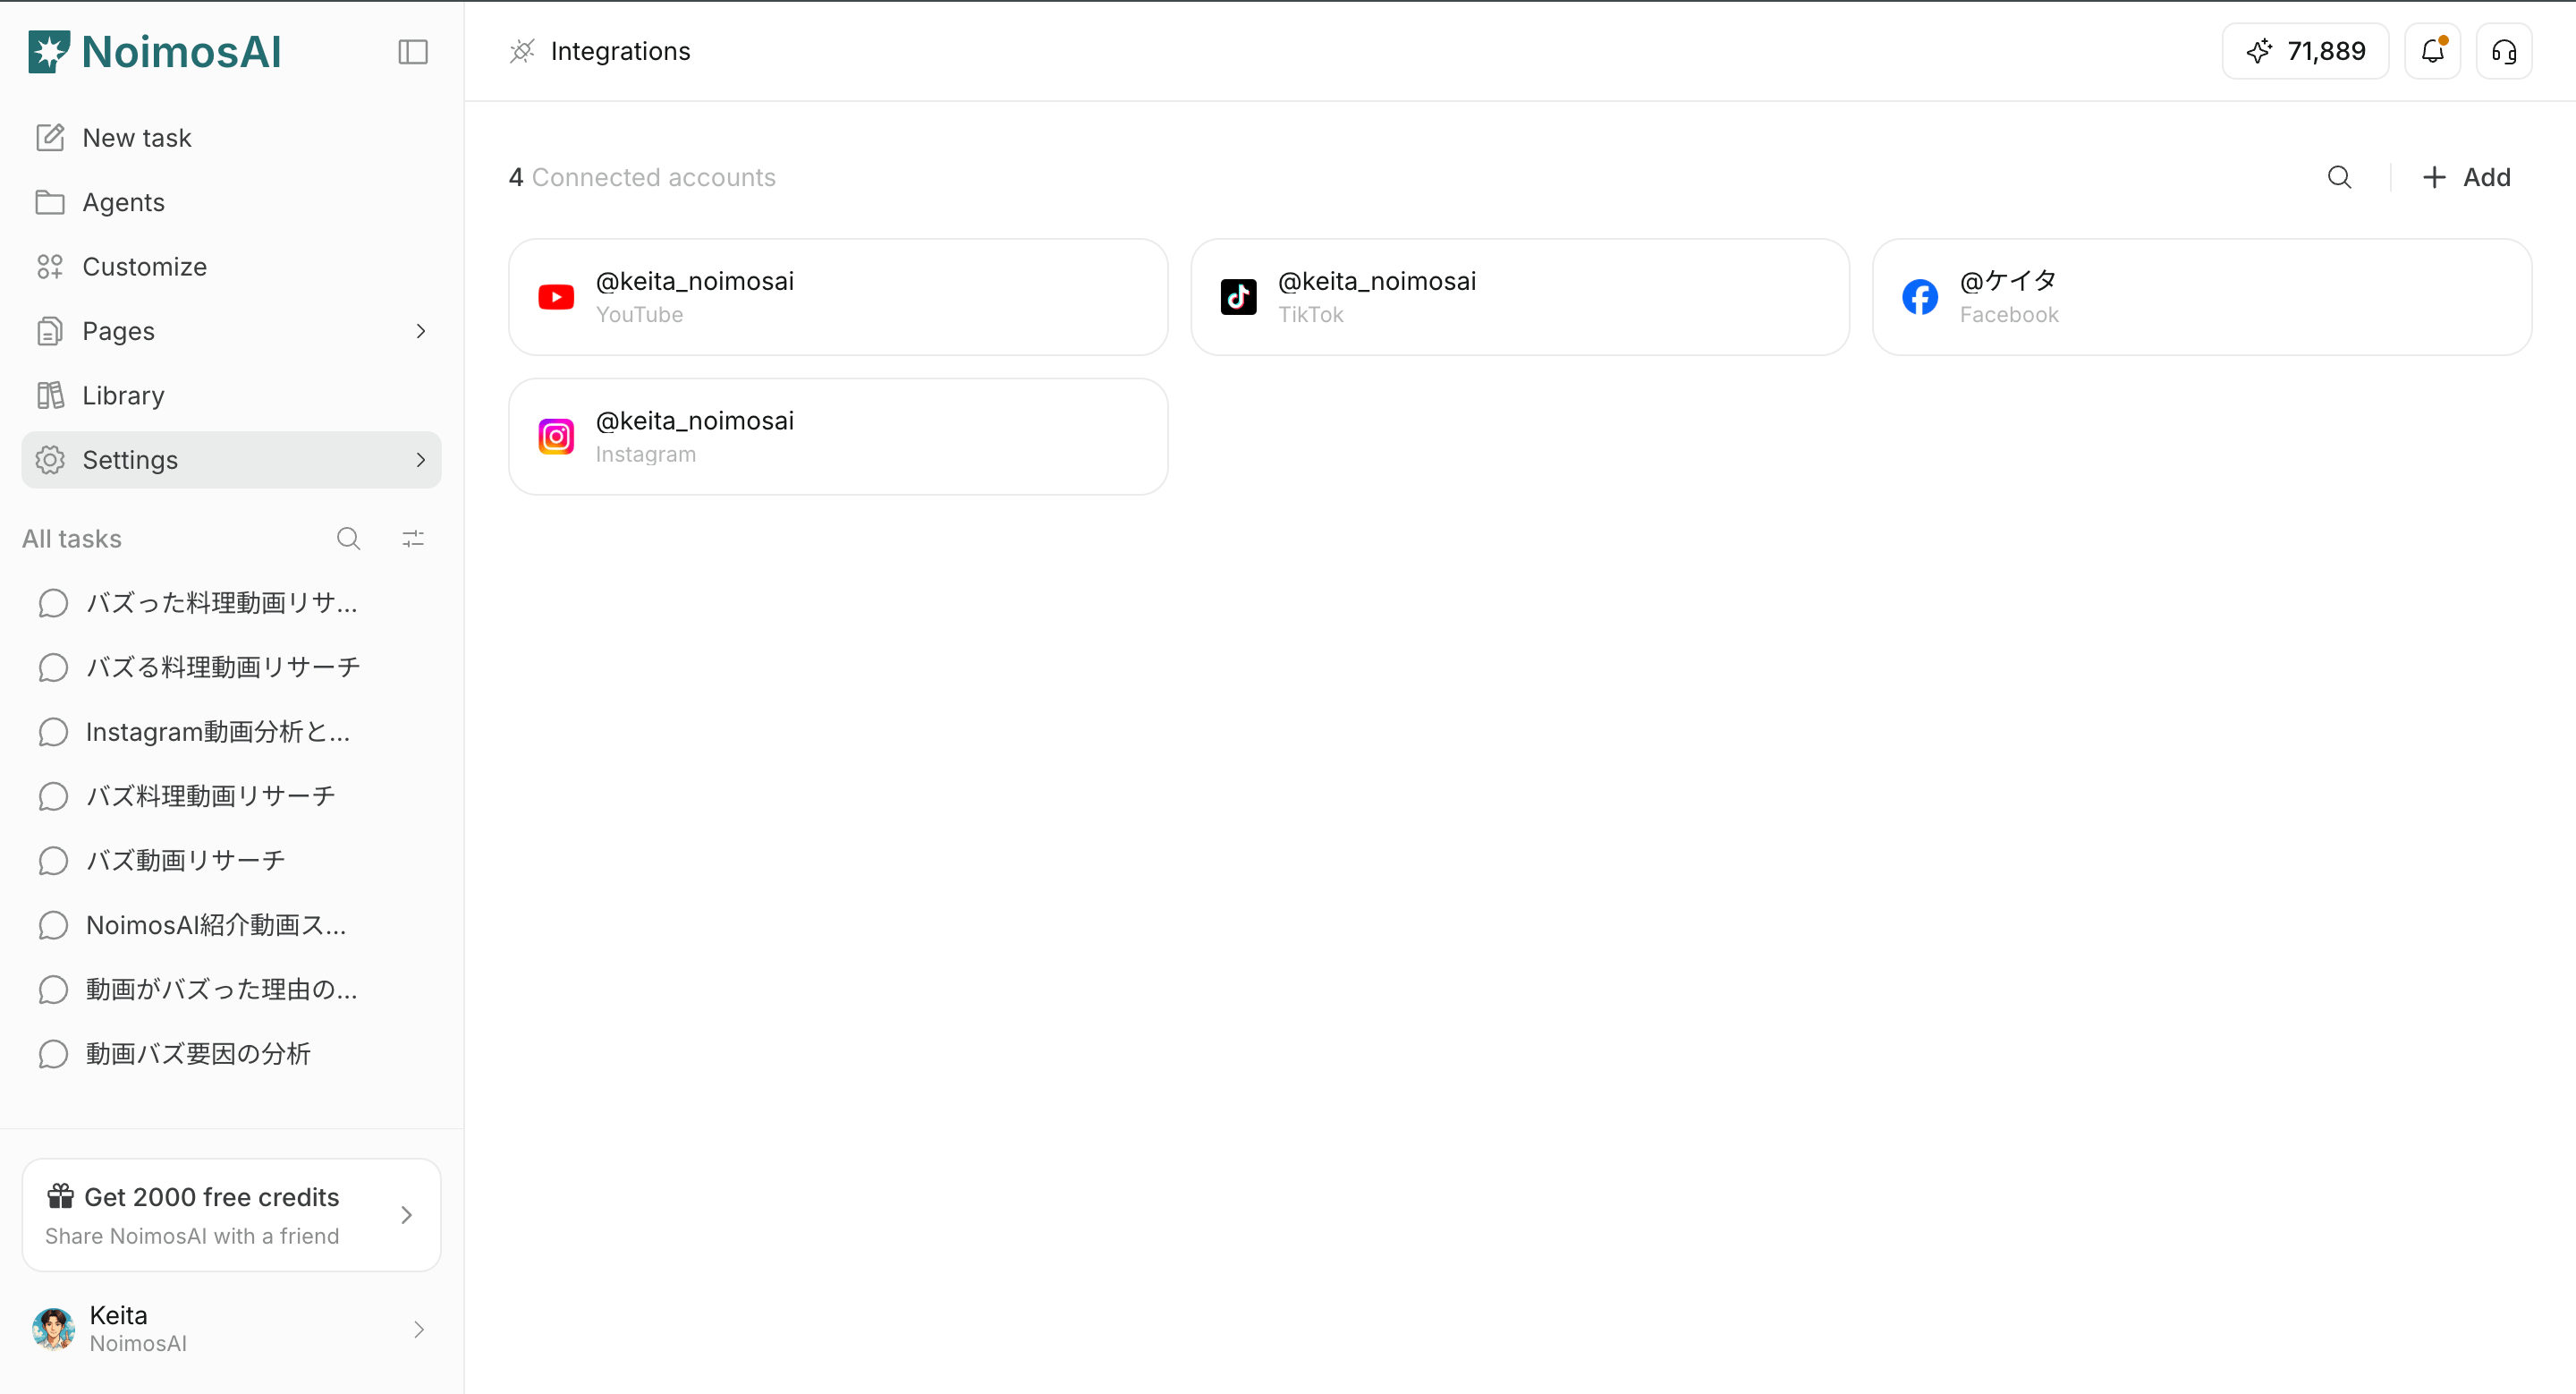The width and height of the screenshot is (2576, 1394).
Task: Expand the Pages chevron
Action: pyautogui.click(x=421, y=331)
